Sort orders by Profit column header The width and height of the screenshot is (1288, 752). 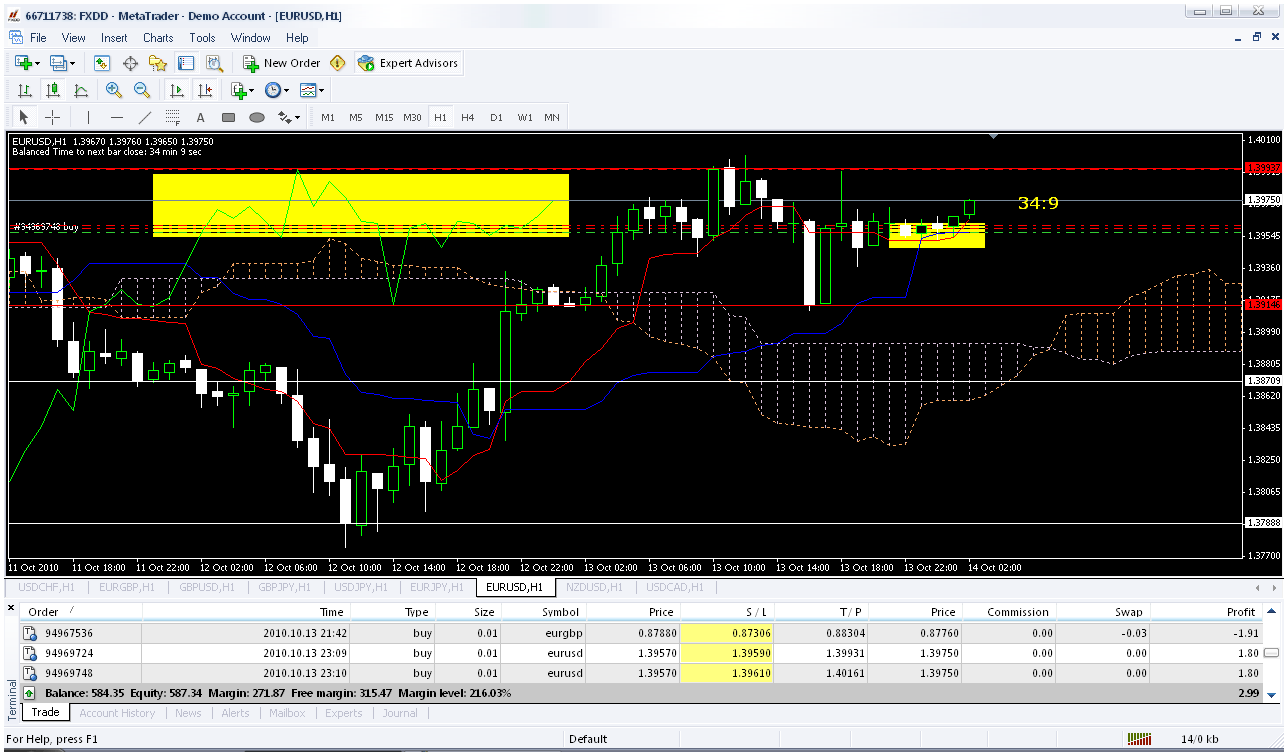point(1205,612)
